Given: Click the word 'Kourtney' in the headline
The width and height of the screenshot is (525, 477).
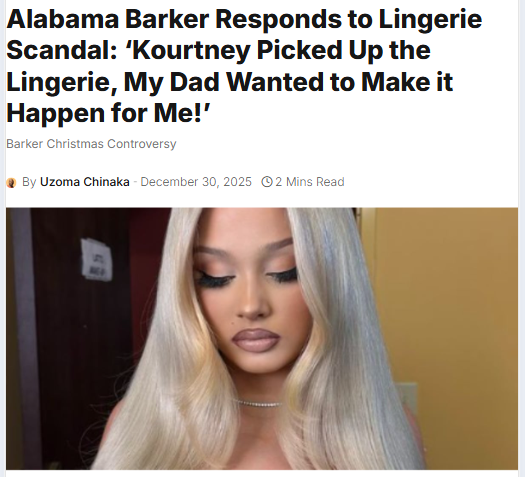Looking at the screenshot, I should point(189,51).
